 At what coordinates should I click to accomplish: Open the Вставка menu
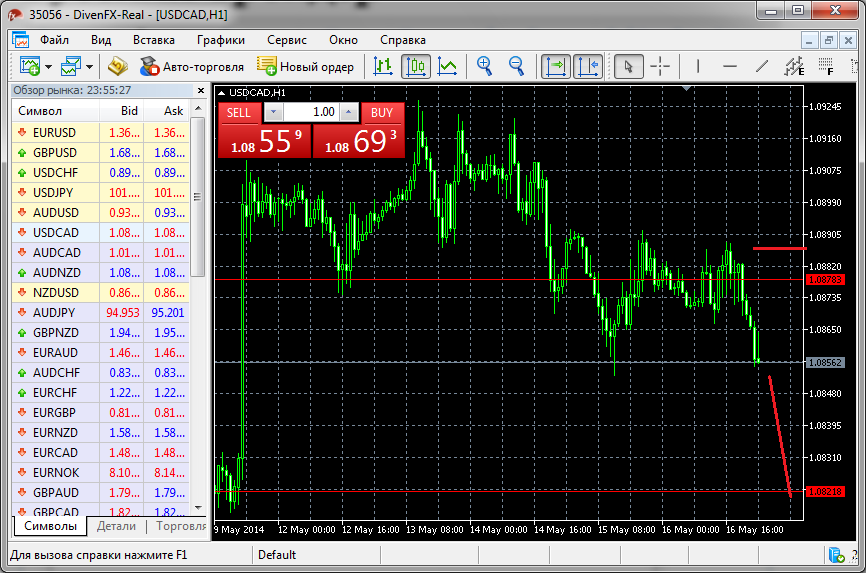154,40
